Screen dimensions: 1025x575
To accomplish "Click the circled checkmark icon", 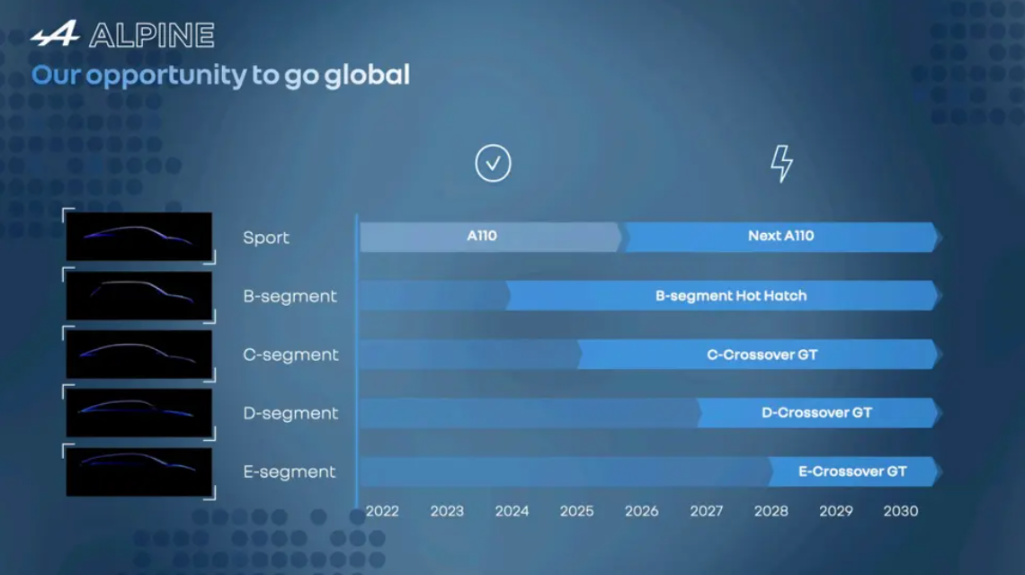I will [x=493, y=163].
